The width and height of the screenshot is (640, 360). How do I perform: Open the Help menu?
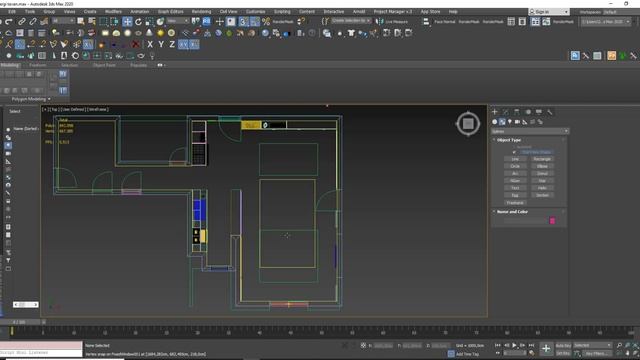(x=453, y=11)
